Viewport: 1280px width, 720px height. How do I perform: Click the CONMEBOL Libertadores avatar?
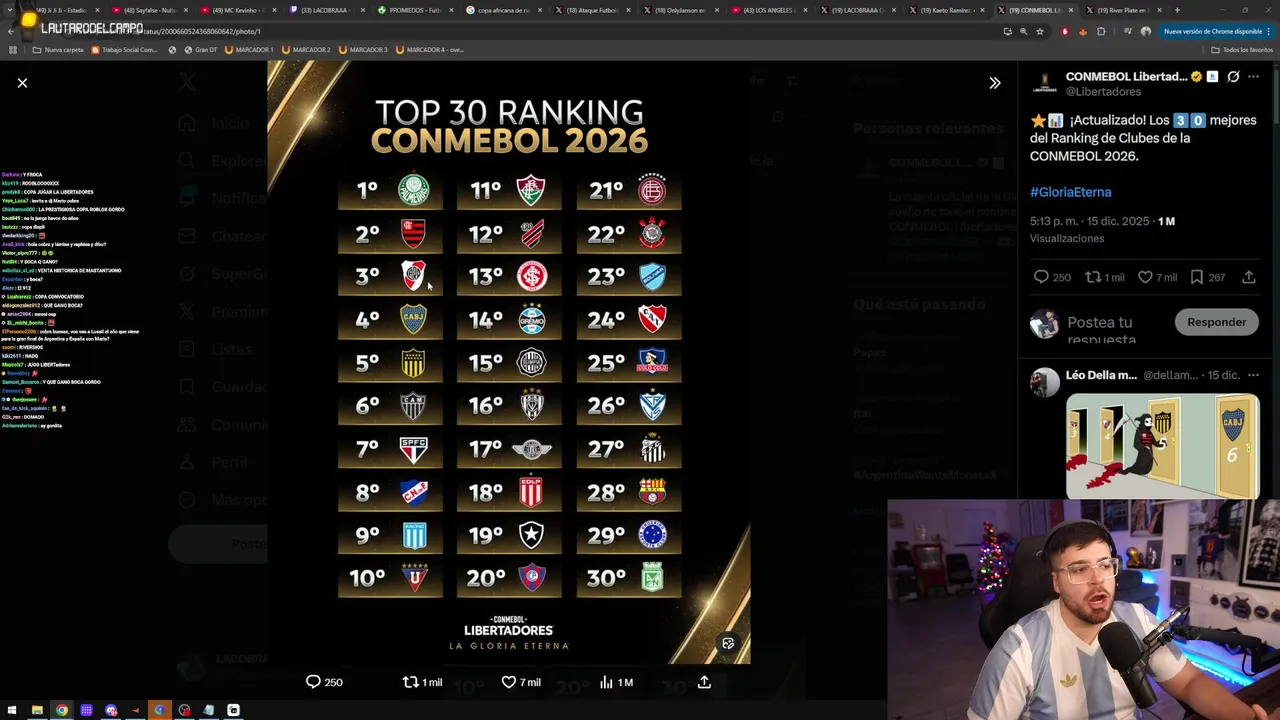(x=1044, y=83)
